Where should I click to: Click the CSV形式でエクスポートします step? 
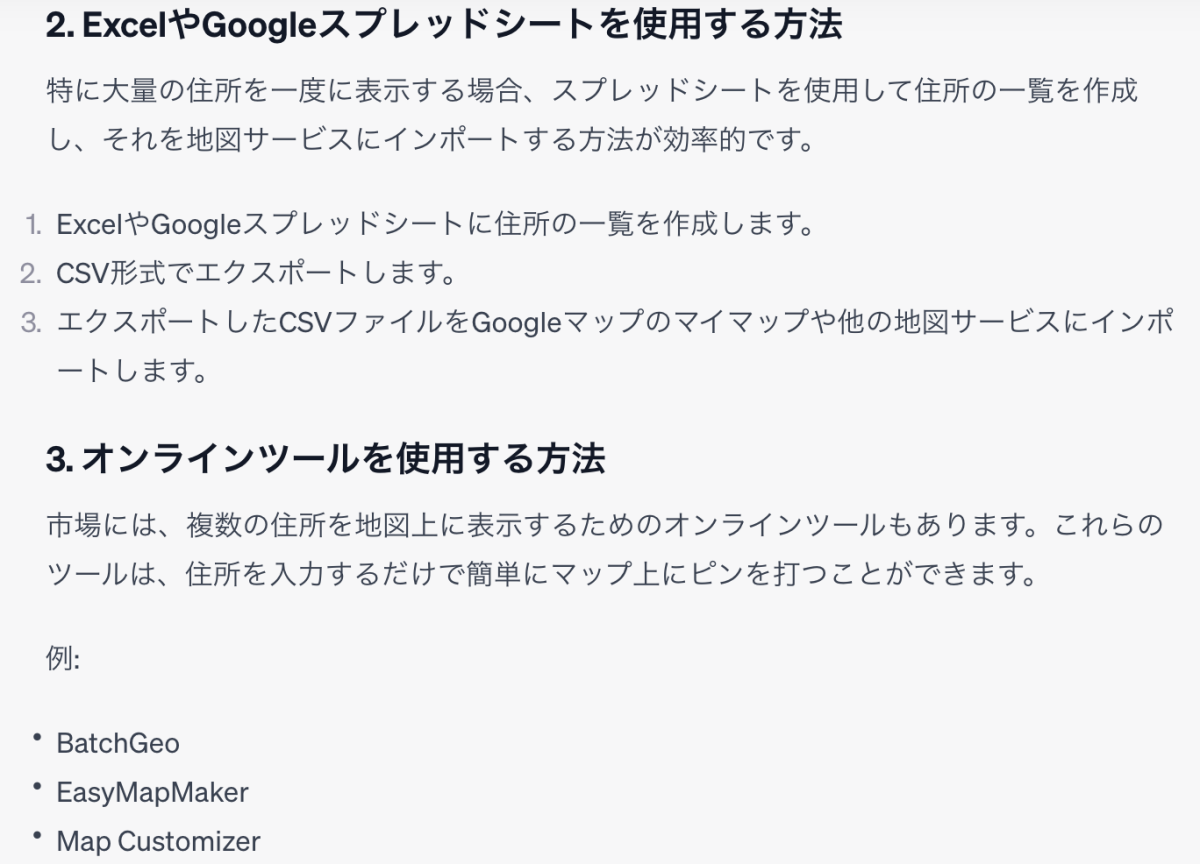(x=255, y=273)
